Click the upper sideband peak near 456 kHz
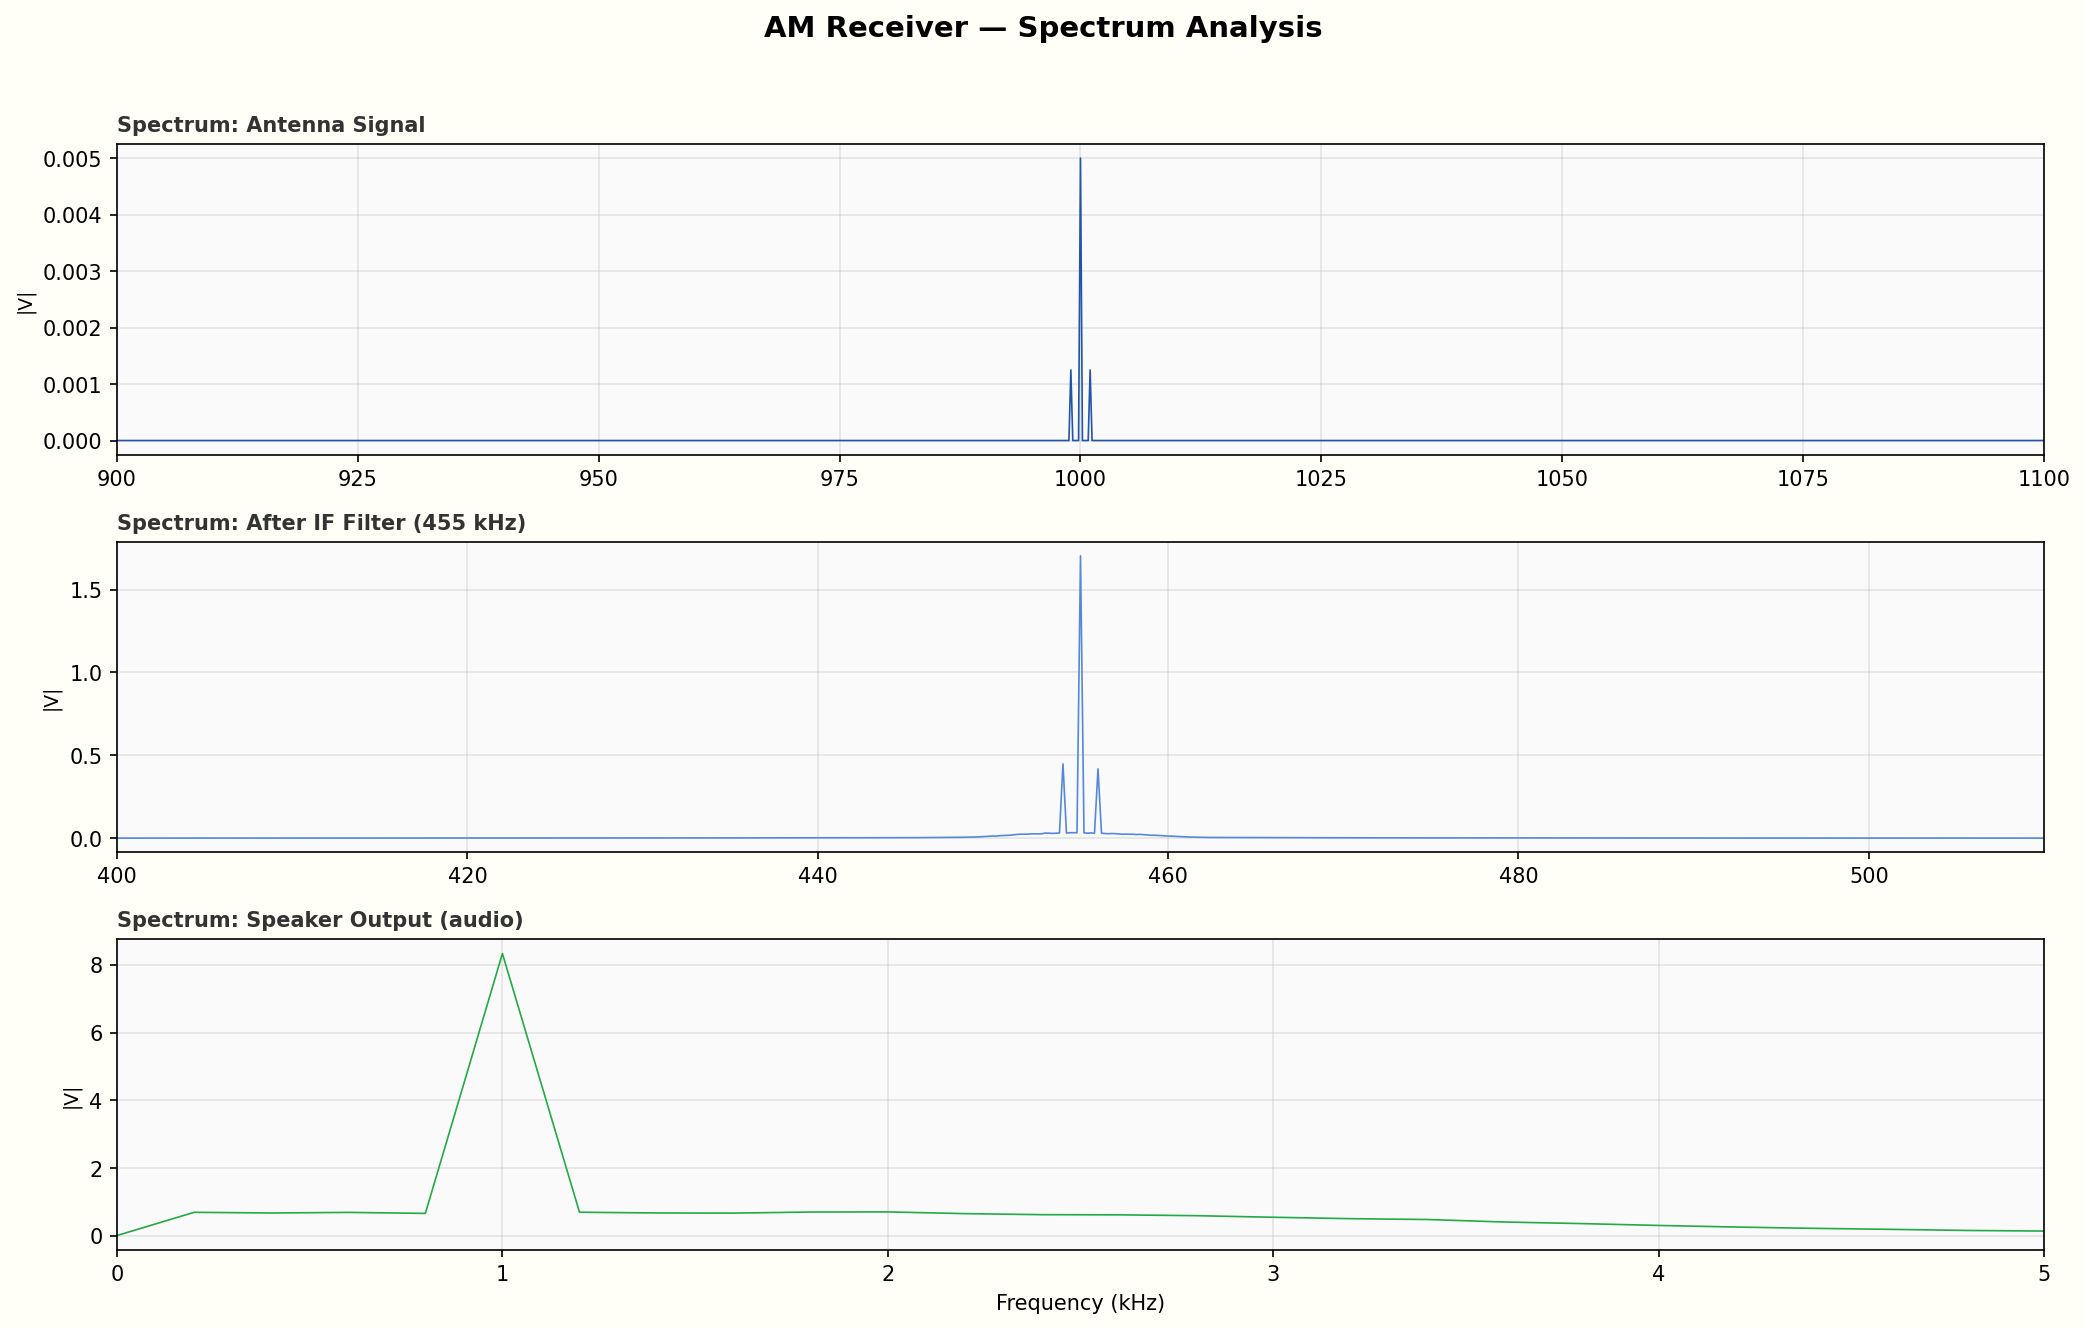Image resolution: width=2085 pixels, height=1328 pixels. click(1098, 770)
